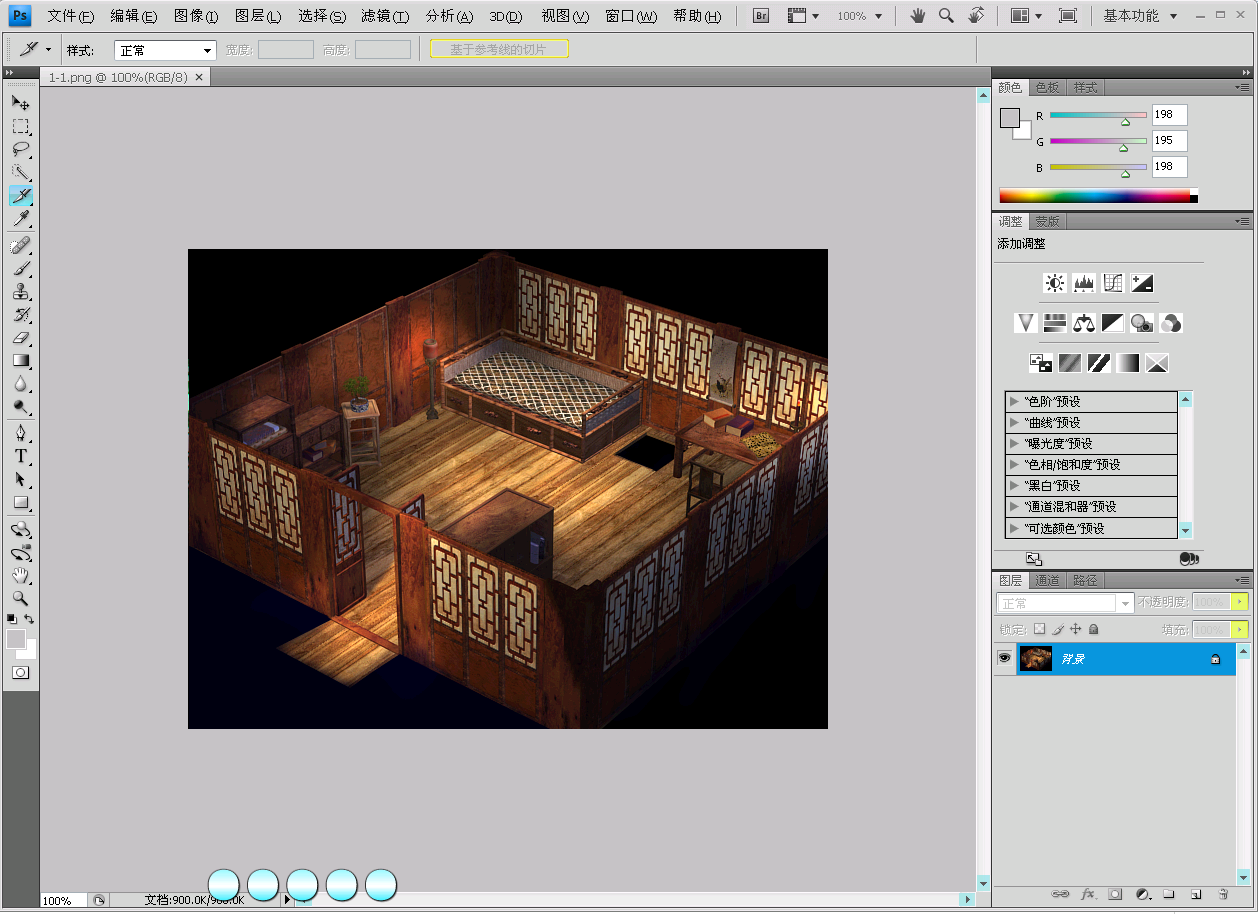The height and width of the screenshot is (914, 1258).
Task: Select the Zoom tool in the left toolbox
Action: [20, 598]
